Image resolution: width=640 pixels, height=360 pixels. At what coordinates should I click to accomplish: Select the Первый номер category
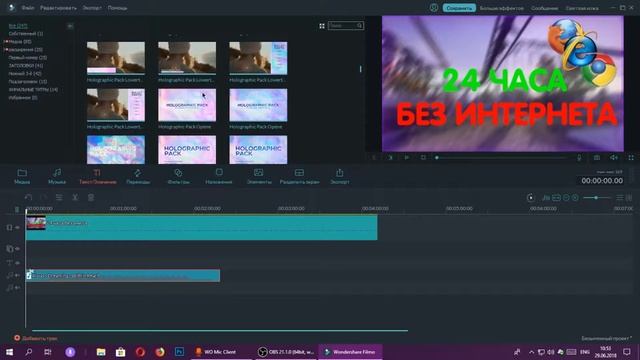(28, 58)
